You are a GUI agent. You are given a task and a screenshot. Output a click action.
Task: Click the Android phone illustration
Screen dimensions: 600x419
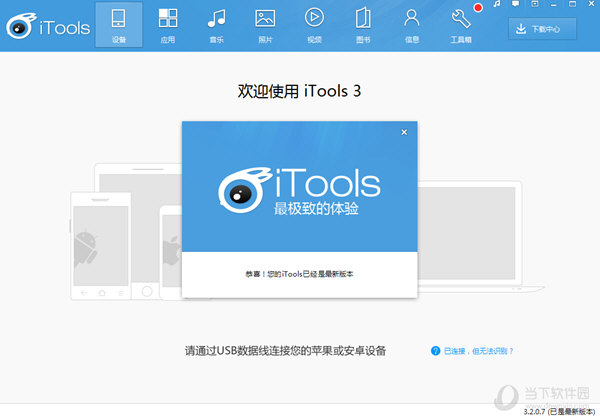coord(101,246)
